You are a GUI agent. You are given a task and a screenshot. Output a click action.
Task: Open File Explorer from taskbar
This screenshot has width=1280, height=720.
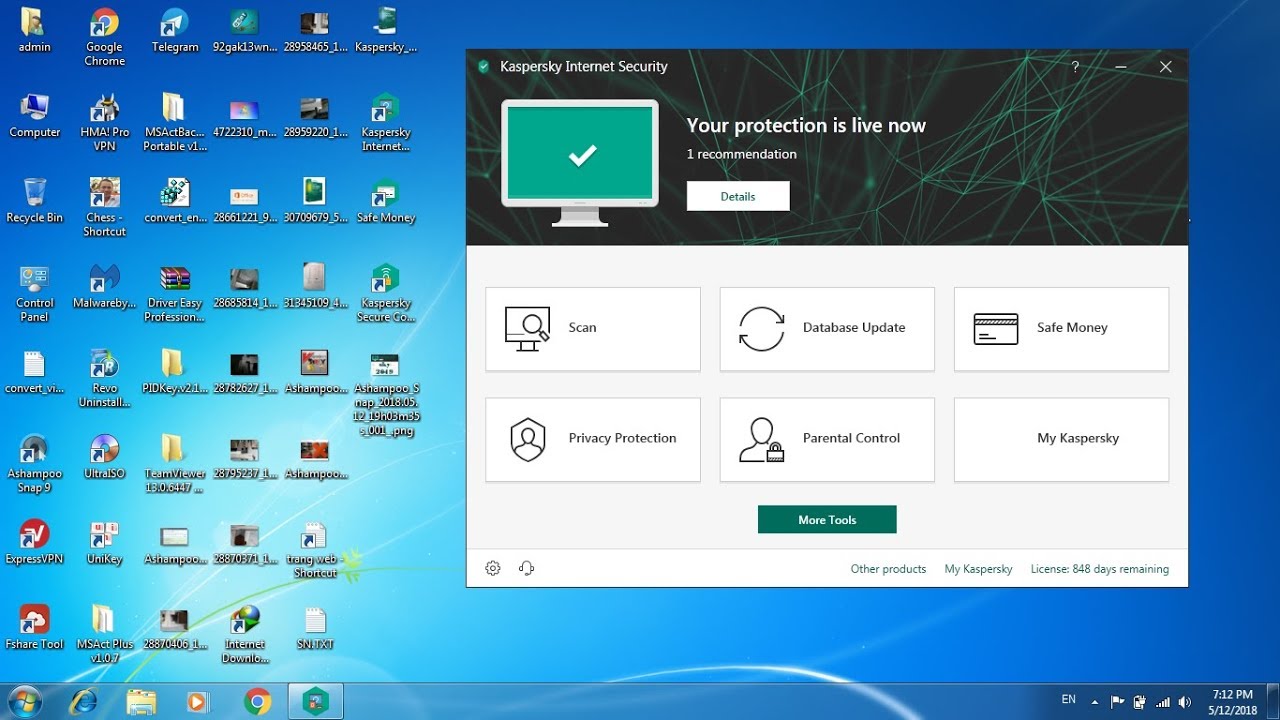[x=141, y=702]
